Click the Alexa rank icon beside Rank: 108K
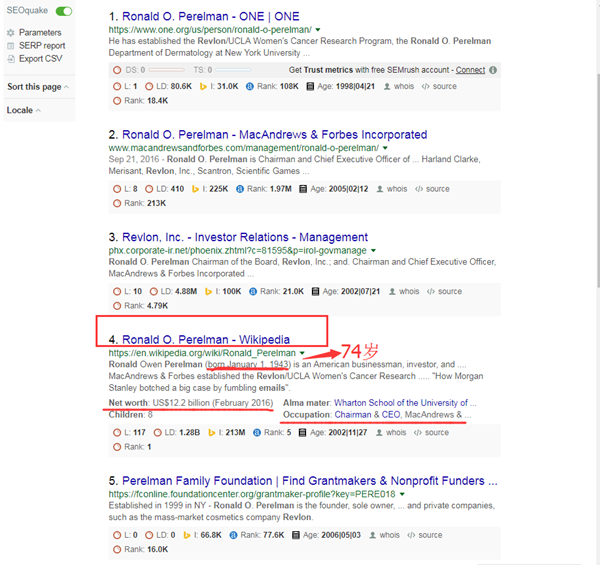This screenshot has height=565, width=600. click(249, 86)
